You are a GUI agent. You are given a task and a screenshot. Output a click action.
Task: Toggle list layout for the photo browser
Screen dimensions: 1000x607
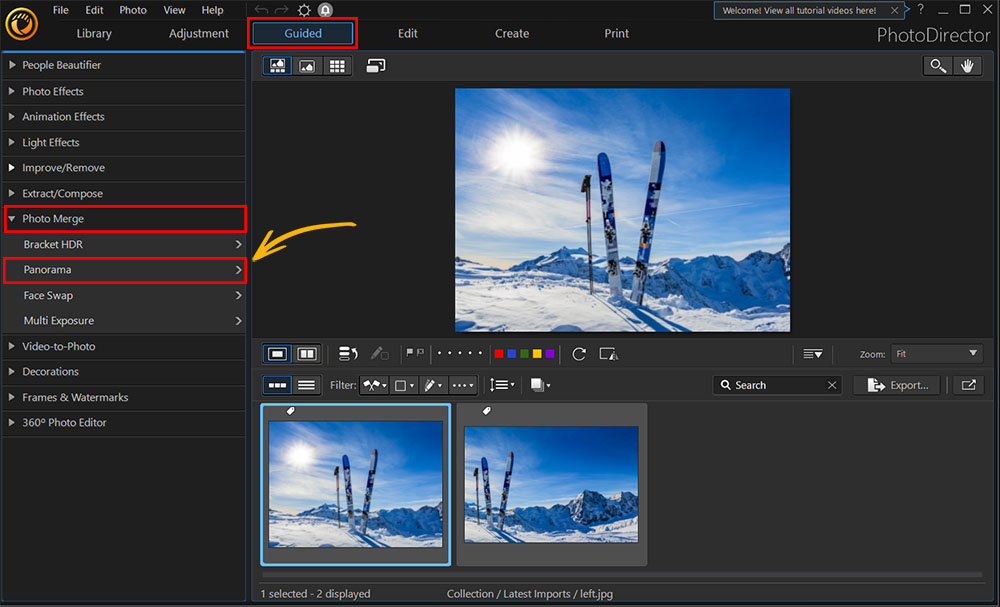307,385
